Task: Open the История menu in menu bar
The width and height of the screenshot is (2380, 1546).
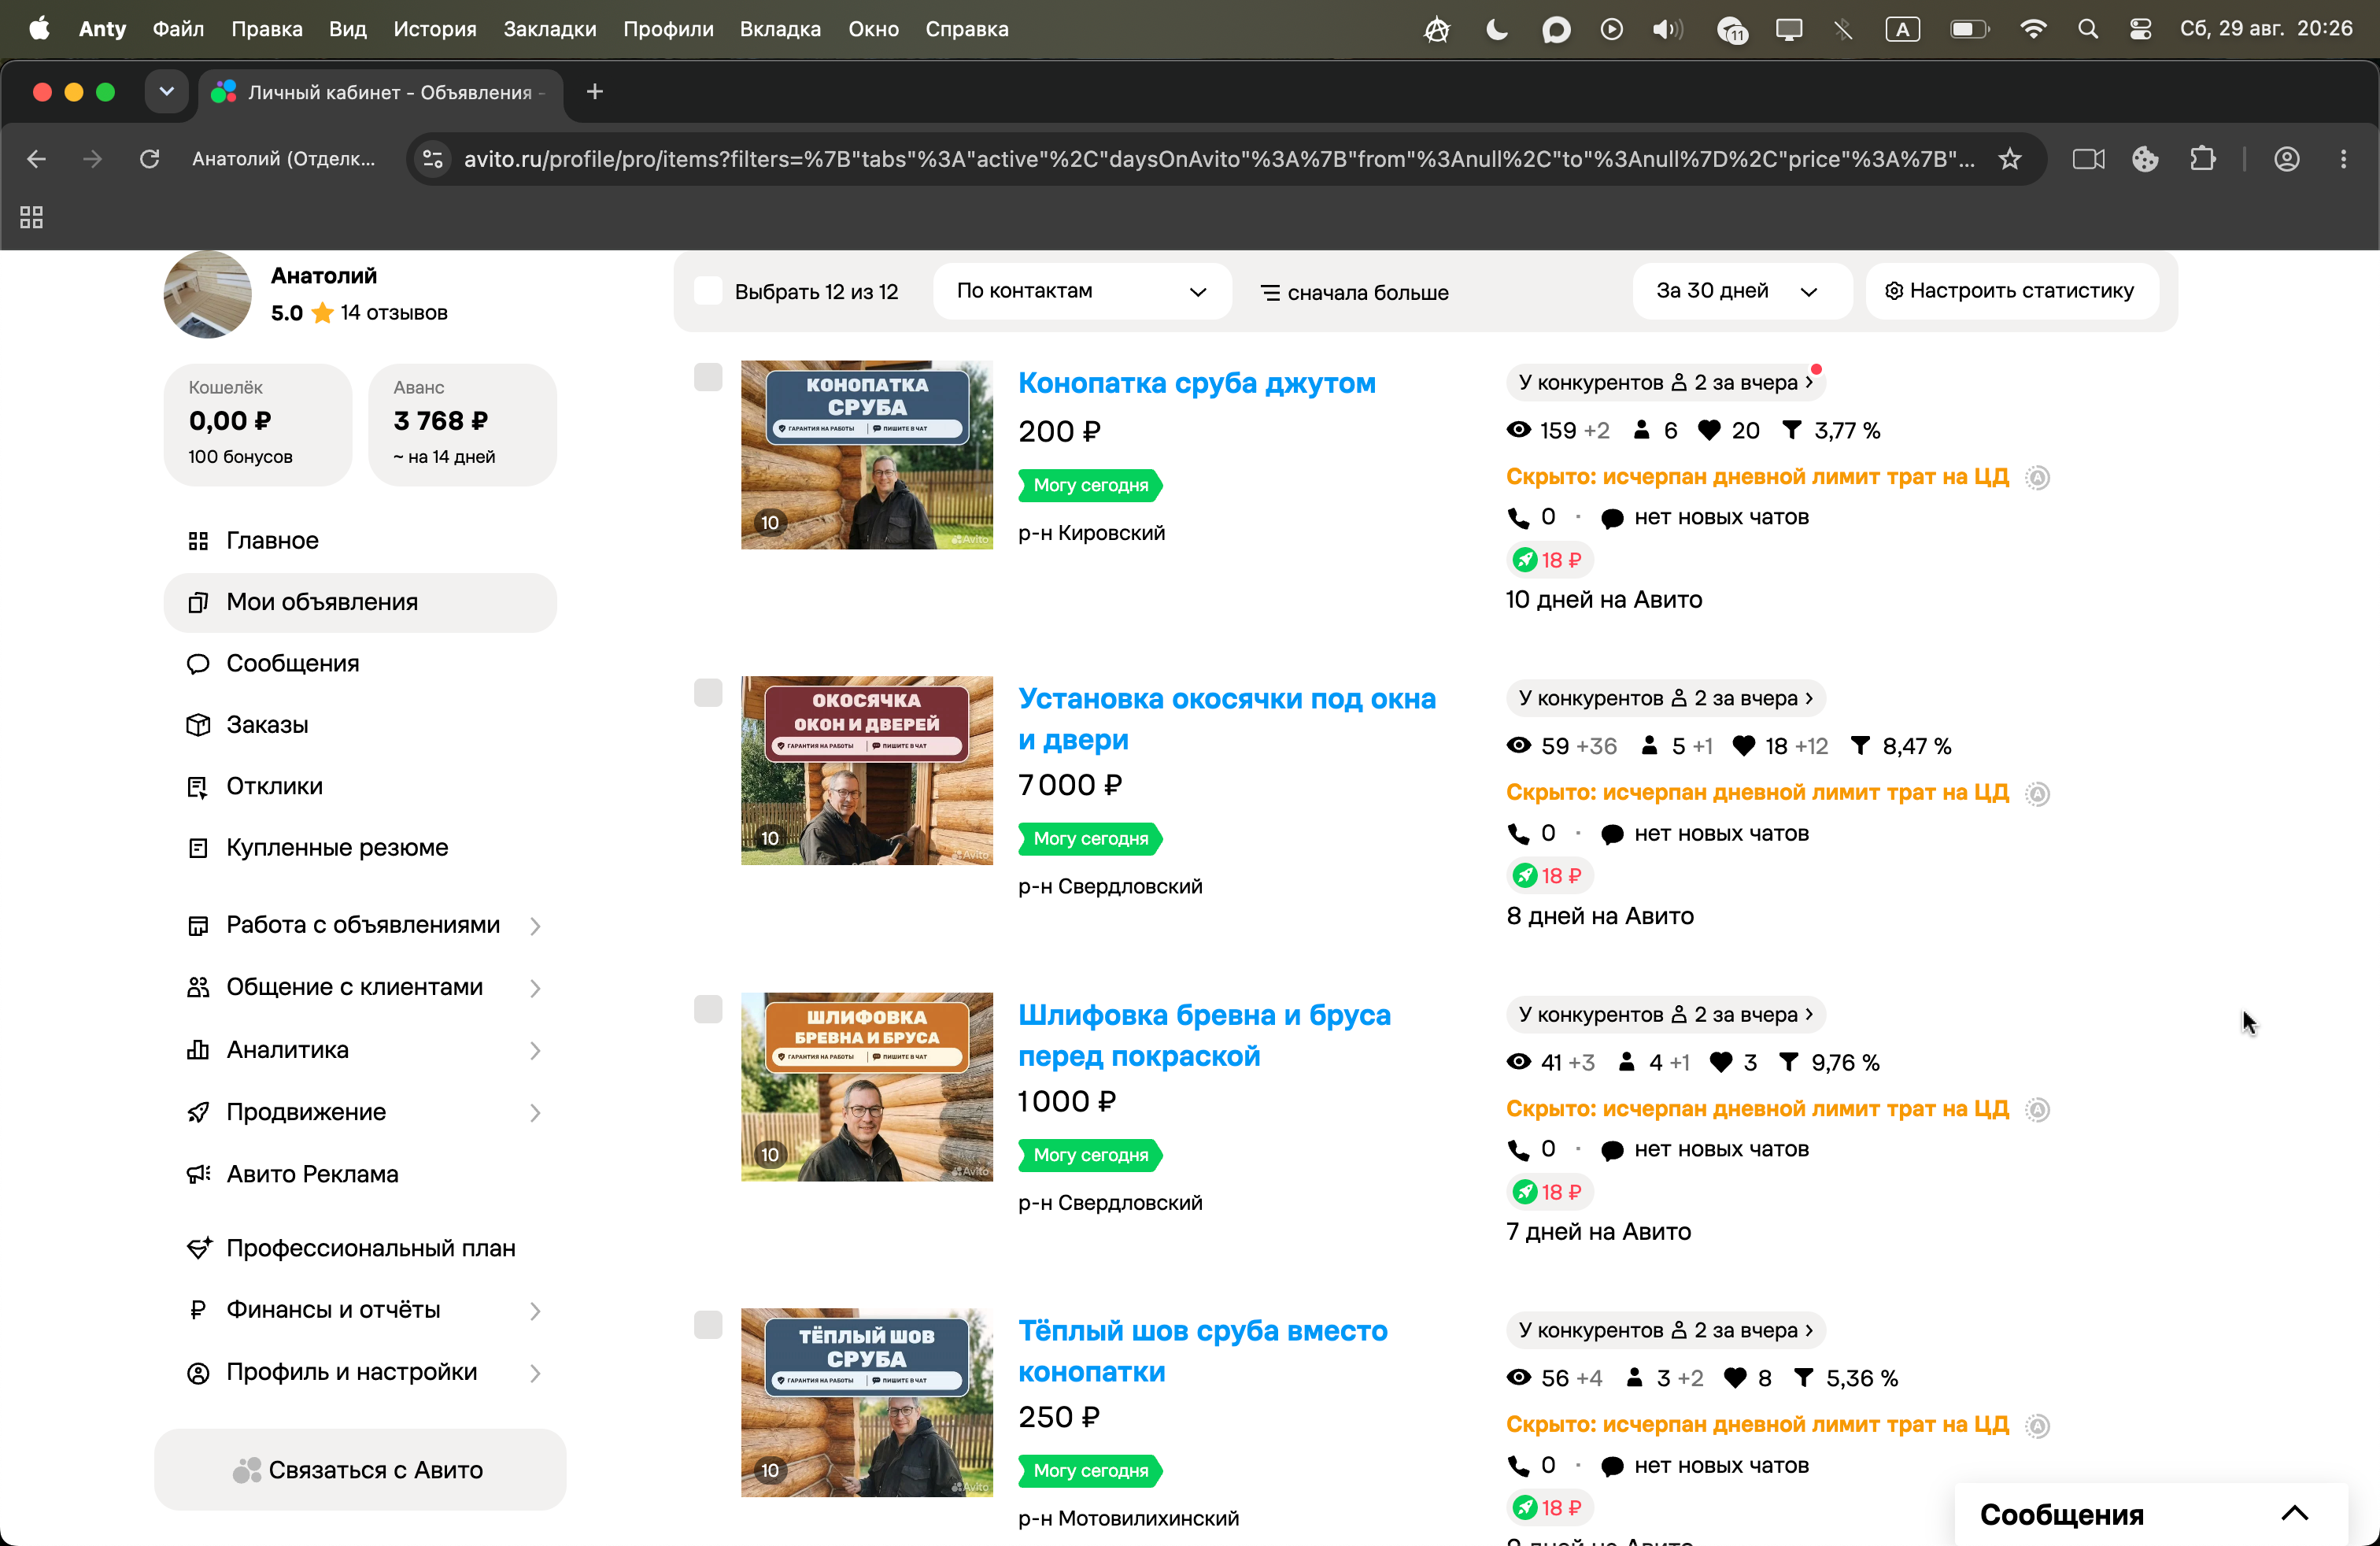Action: pos(435,29)
